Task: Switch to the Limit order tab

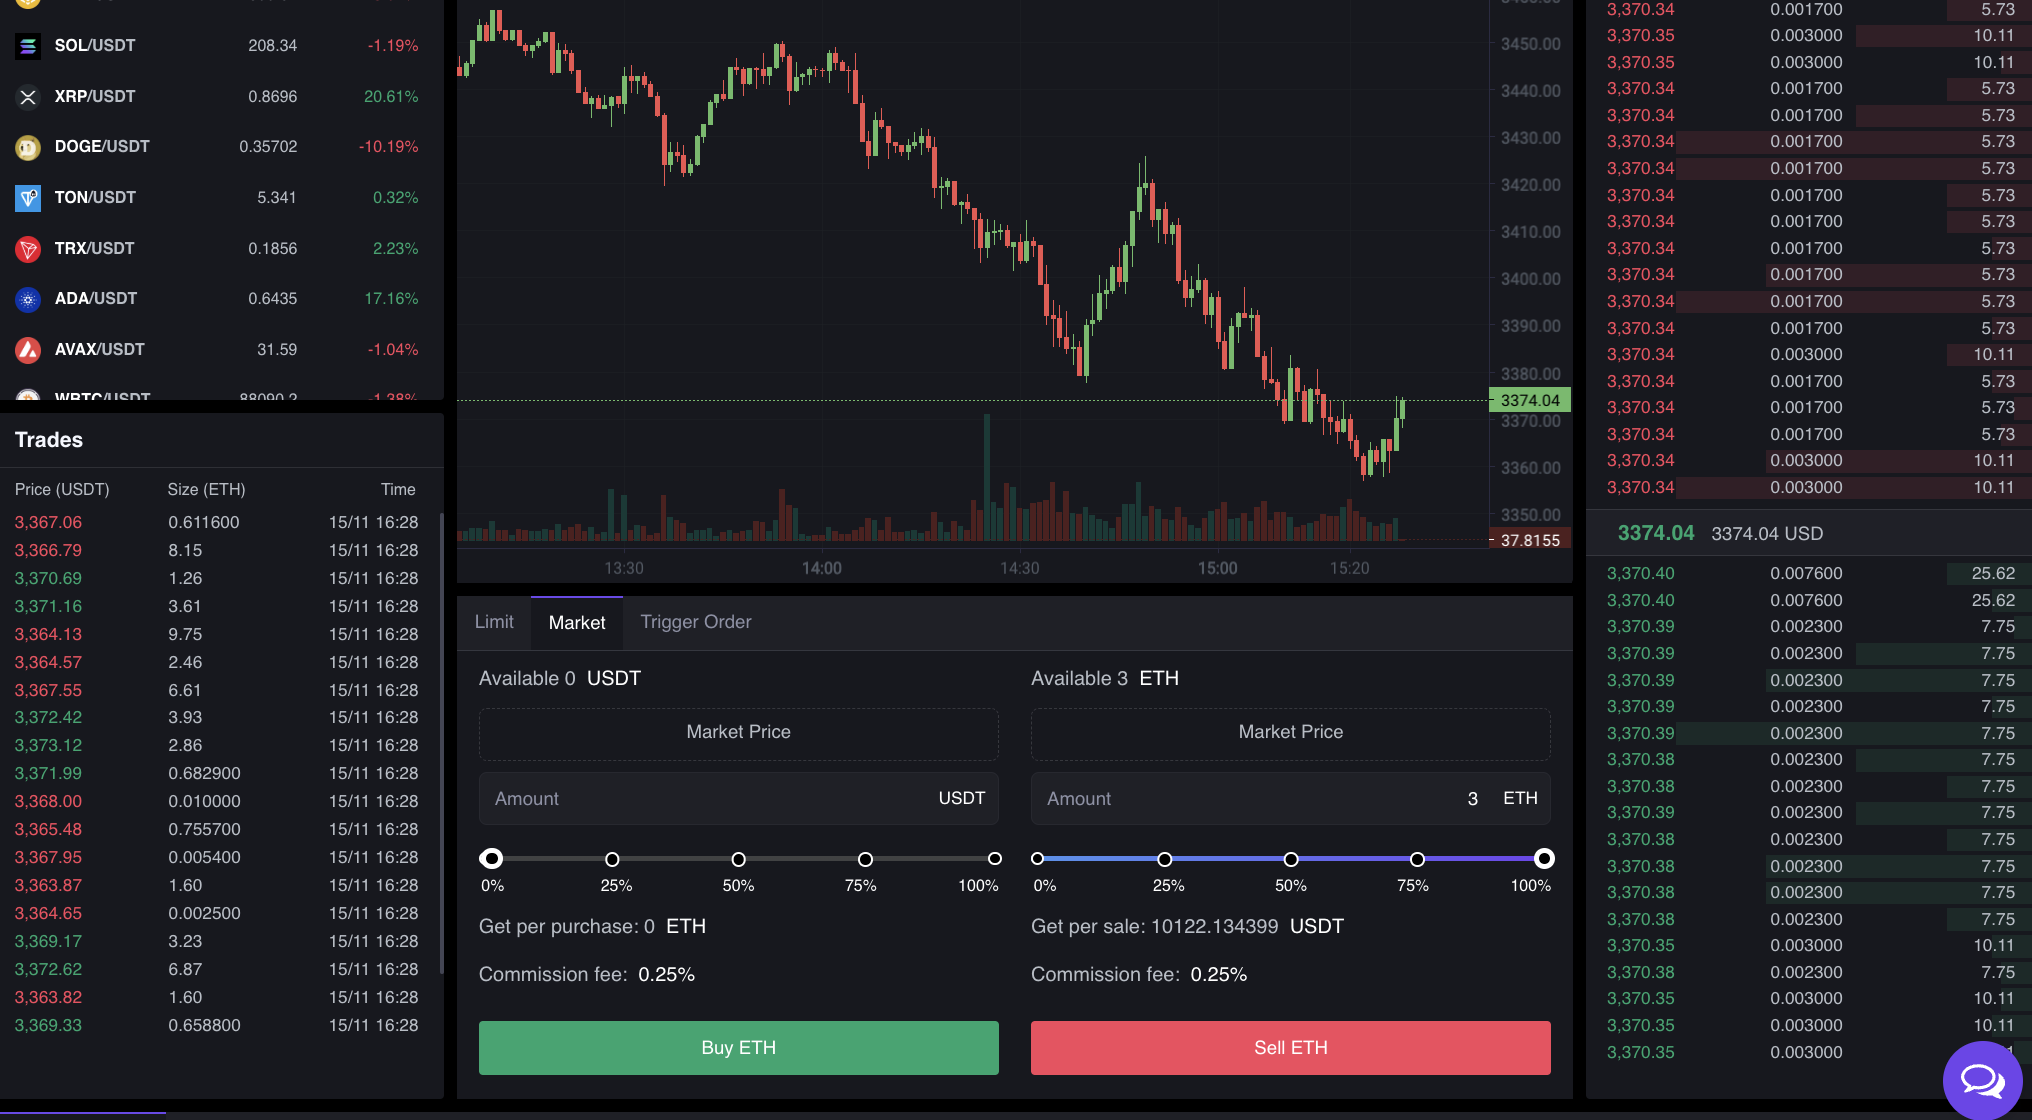Action: 494,622
